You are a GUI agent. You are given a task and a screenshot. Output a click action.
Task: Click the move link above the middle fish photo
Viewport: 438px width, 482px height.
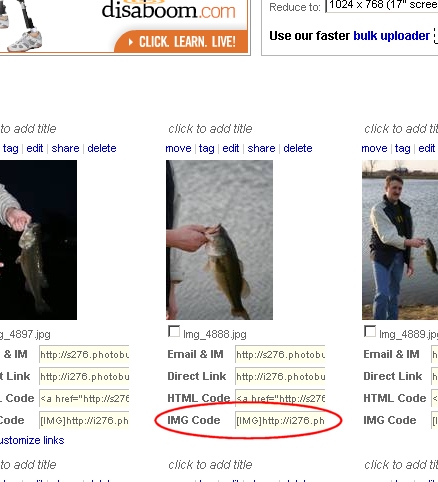click(x=178, y=148)
